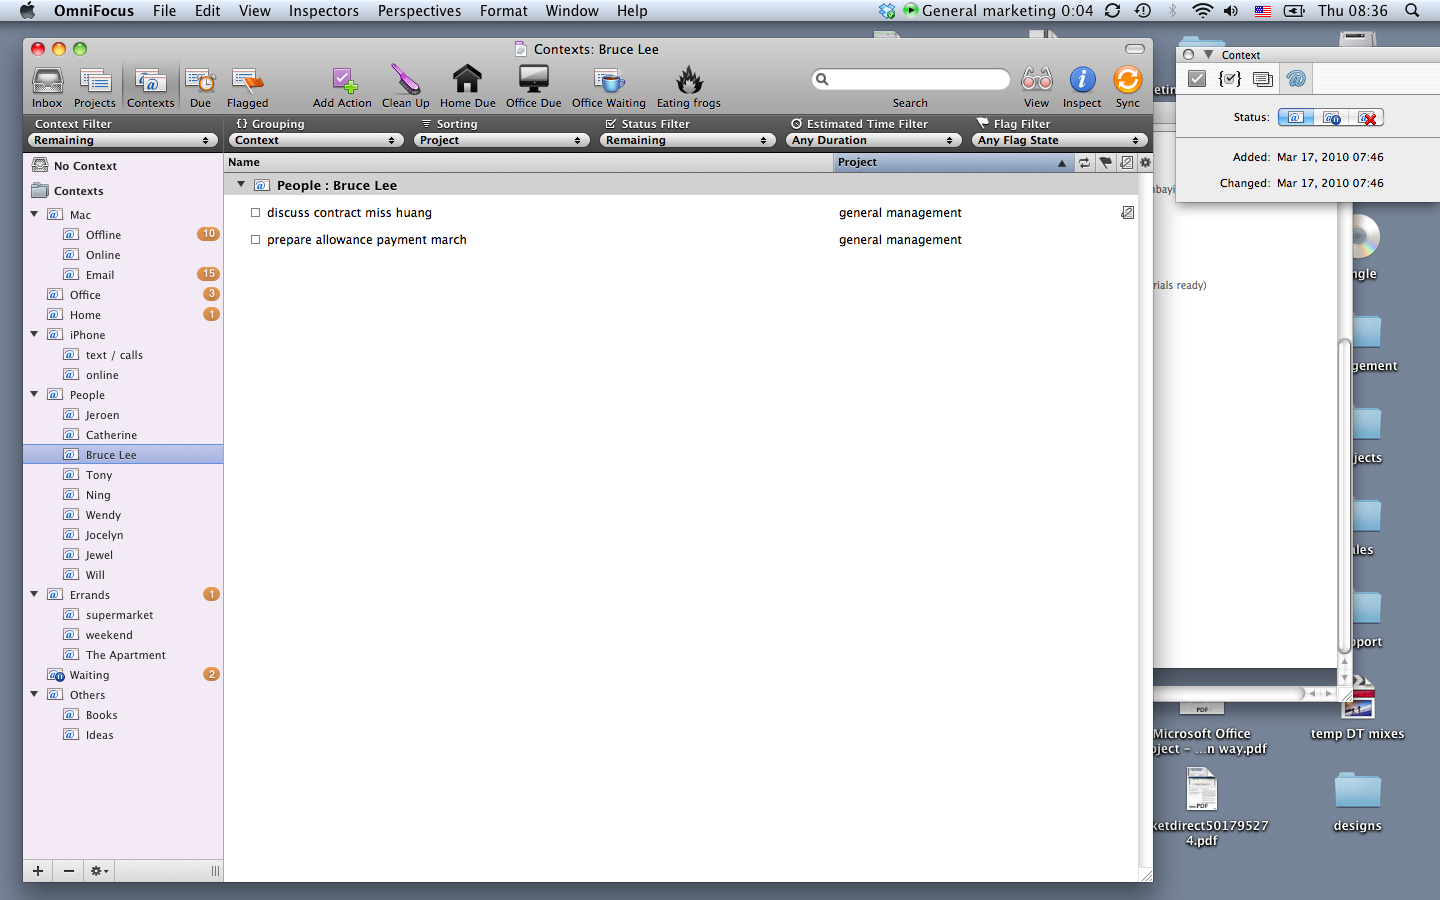
Task: Open the Perspectives menu
Action: (419, 11)
